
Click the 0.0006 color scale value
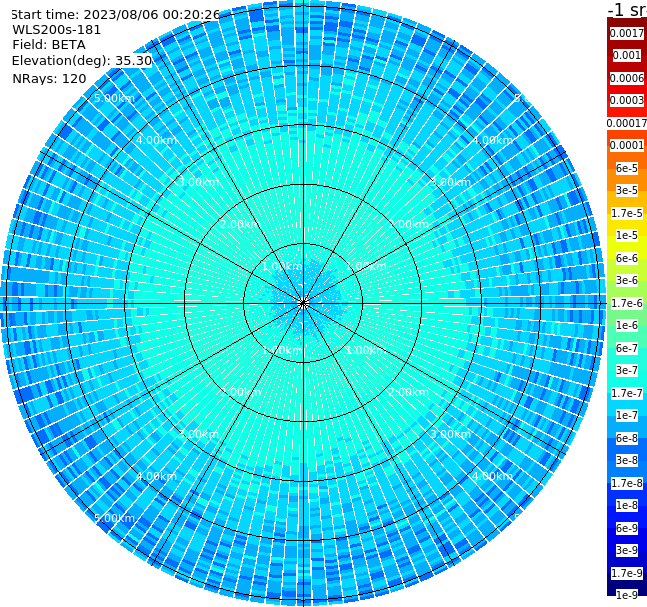click(x=627, y=78)
